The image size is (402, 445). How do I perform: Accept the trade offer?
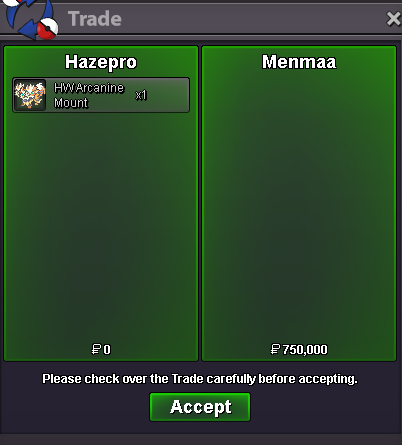(x=200, y=407)
